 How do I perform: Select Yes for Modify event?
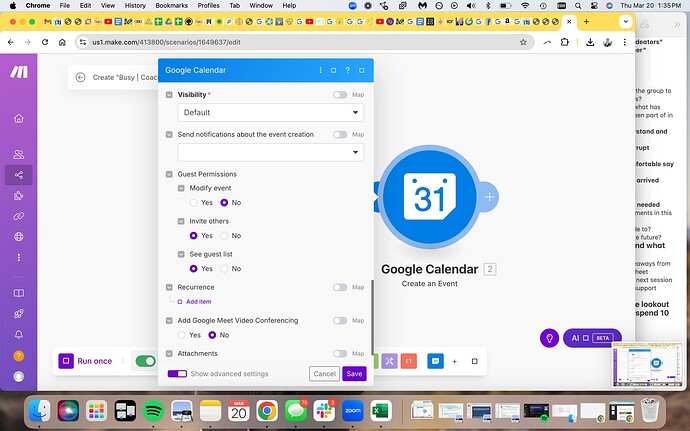point(194,203)
